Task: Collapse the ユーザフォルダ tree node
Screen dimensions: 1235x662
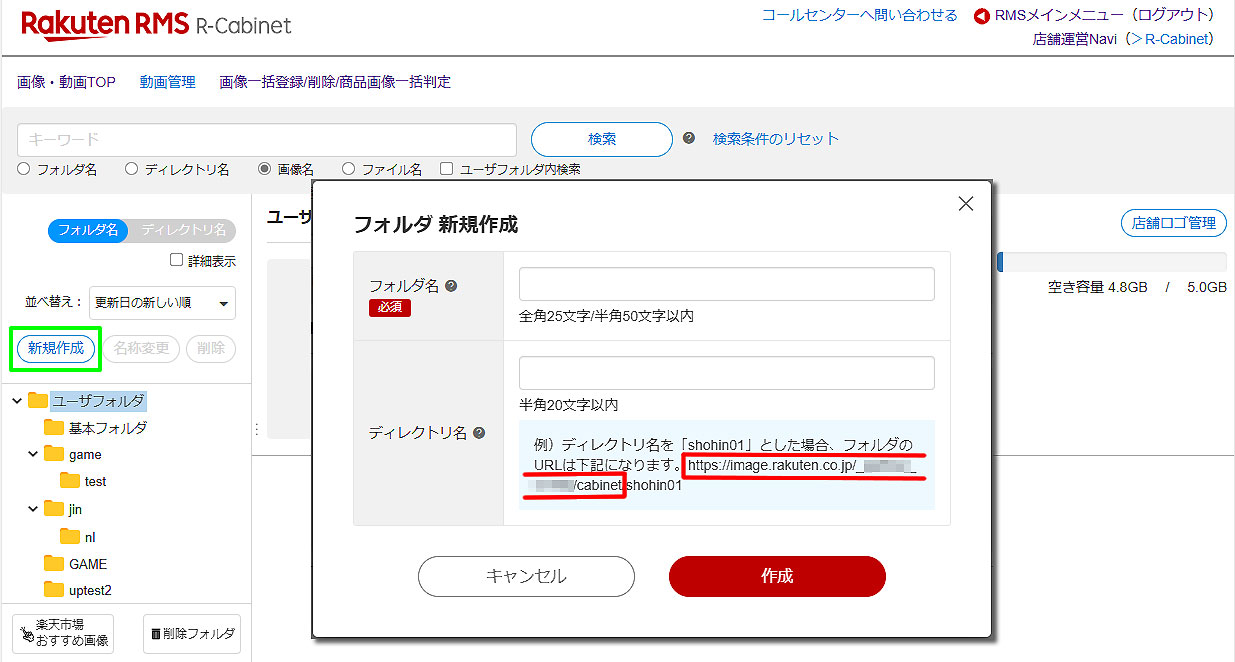Action: click(x=17, y=401)
